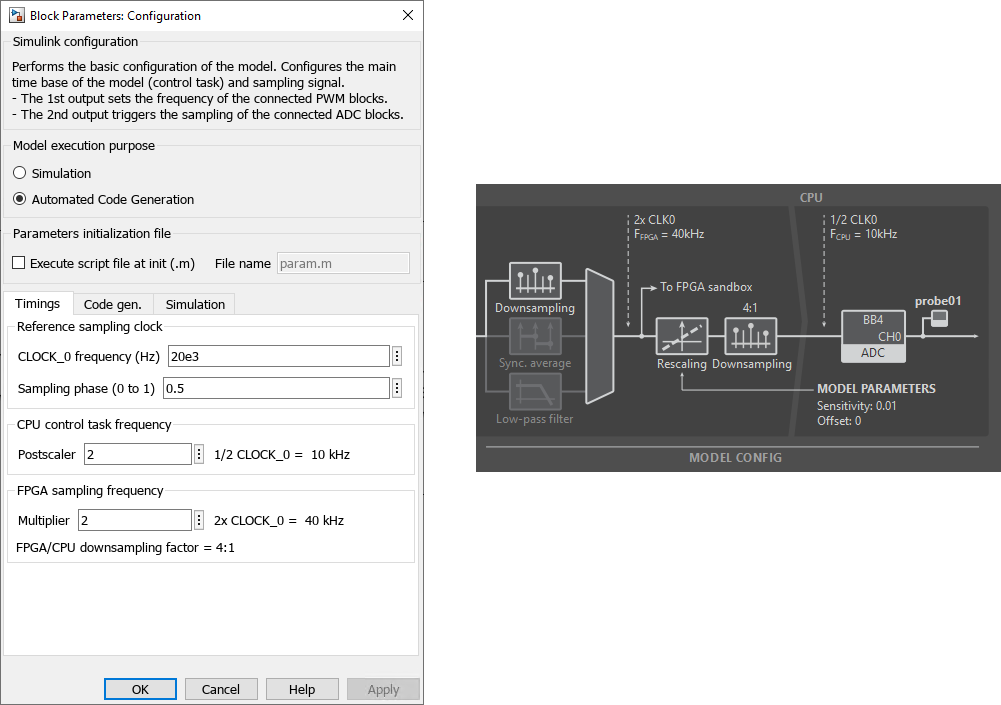
Task: Click the Multiplier input field
Action: (x=135, y=520)
